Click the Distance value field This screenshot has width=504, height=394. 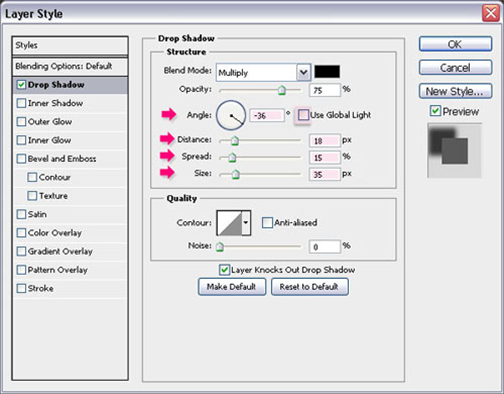[x=324, y=141]
